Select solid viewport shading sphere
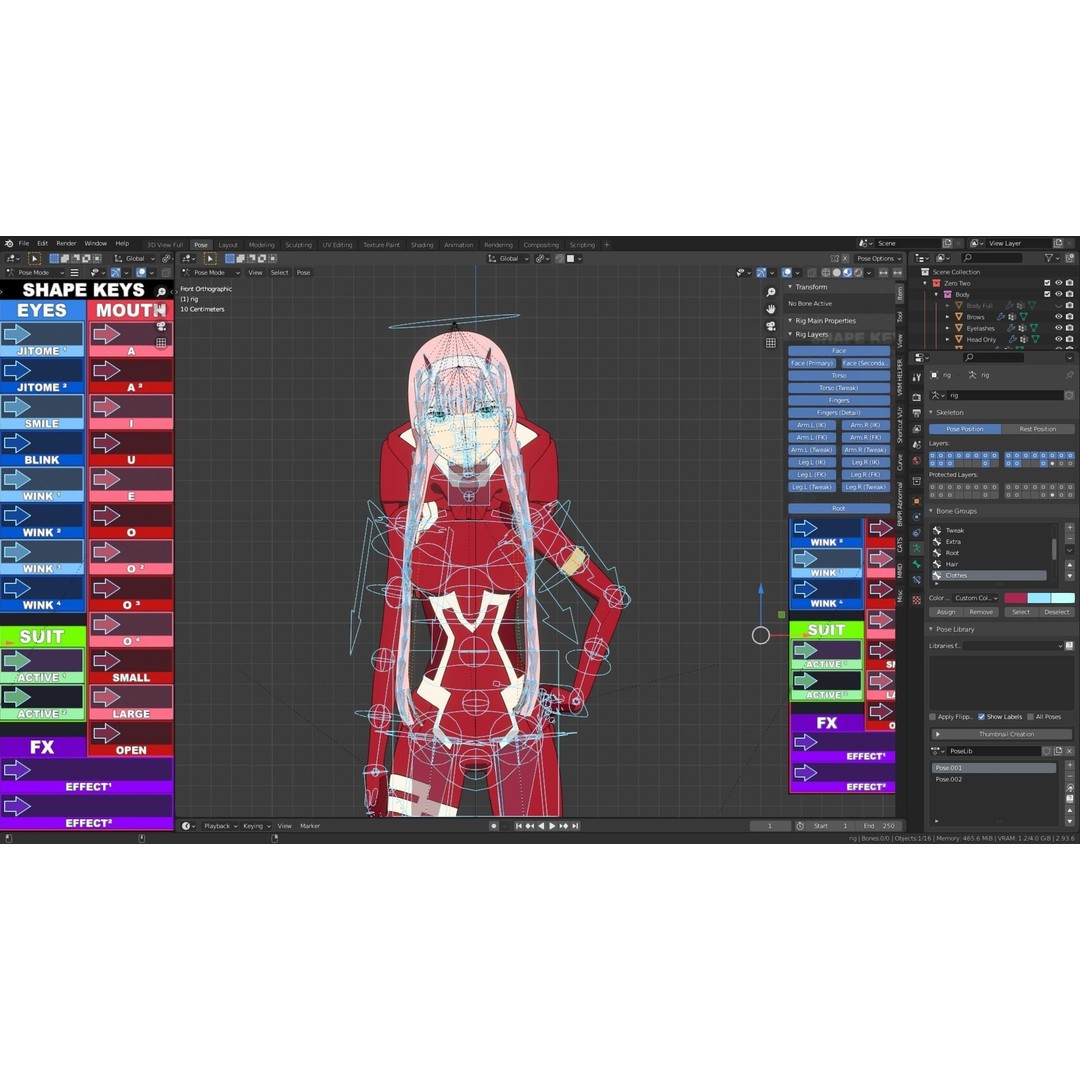 [x=836, y=273]
